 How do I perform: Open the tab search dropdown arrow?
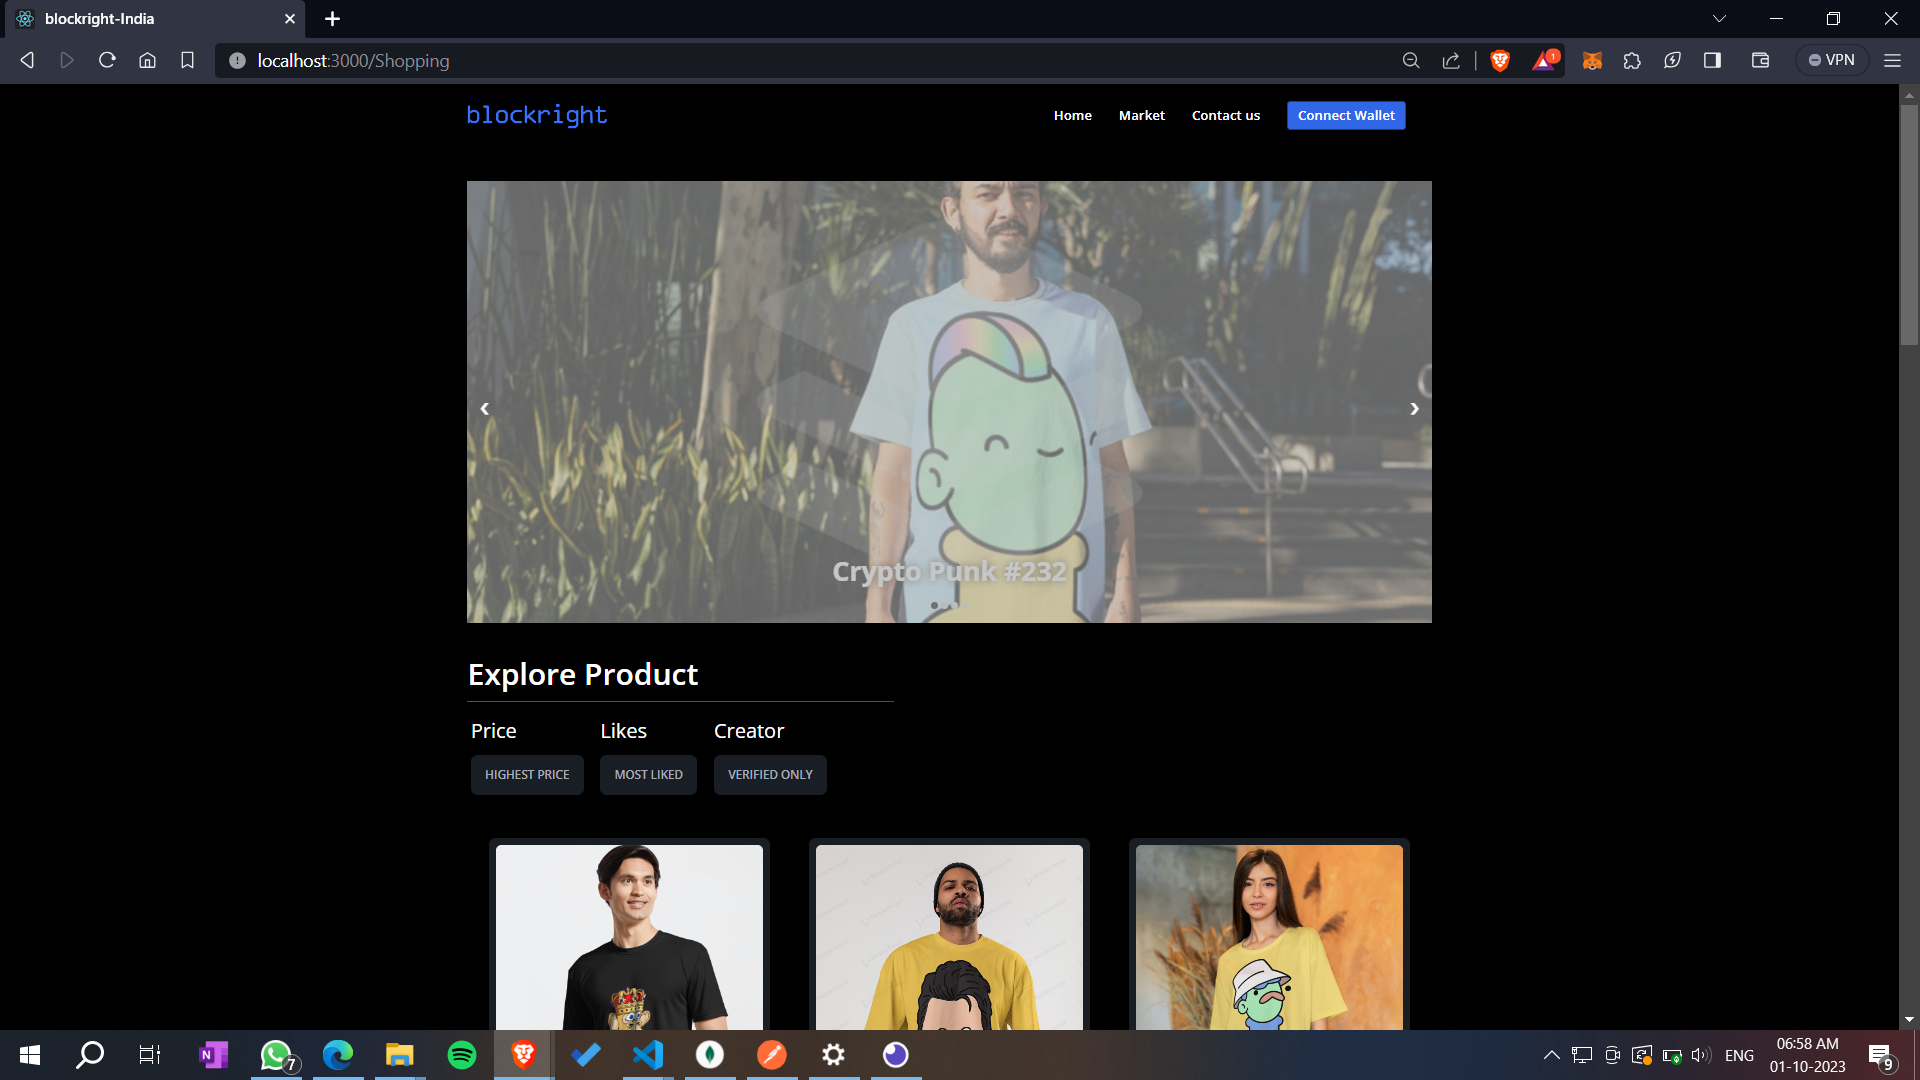coord(1719,19)
